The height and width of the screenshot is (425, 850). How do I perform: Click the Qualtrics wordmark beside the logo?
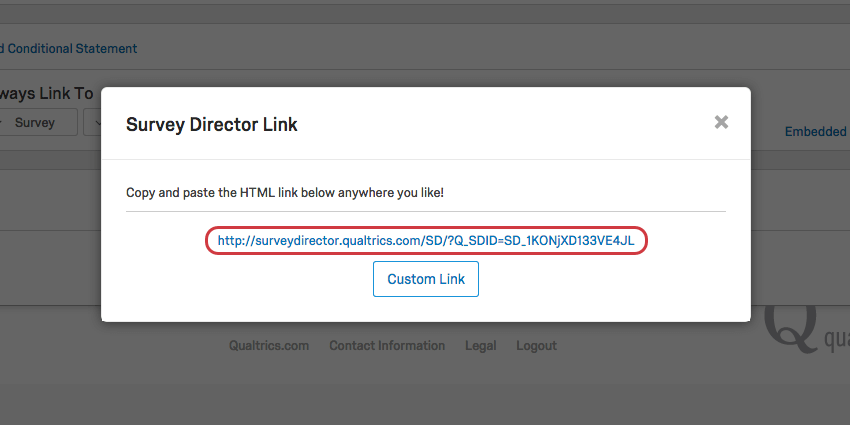point(836,340)
